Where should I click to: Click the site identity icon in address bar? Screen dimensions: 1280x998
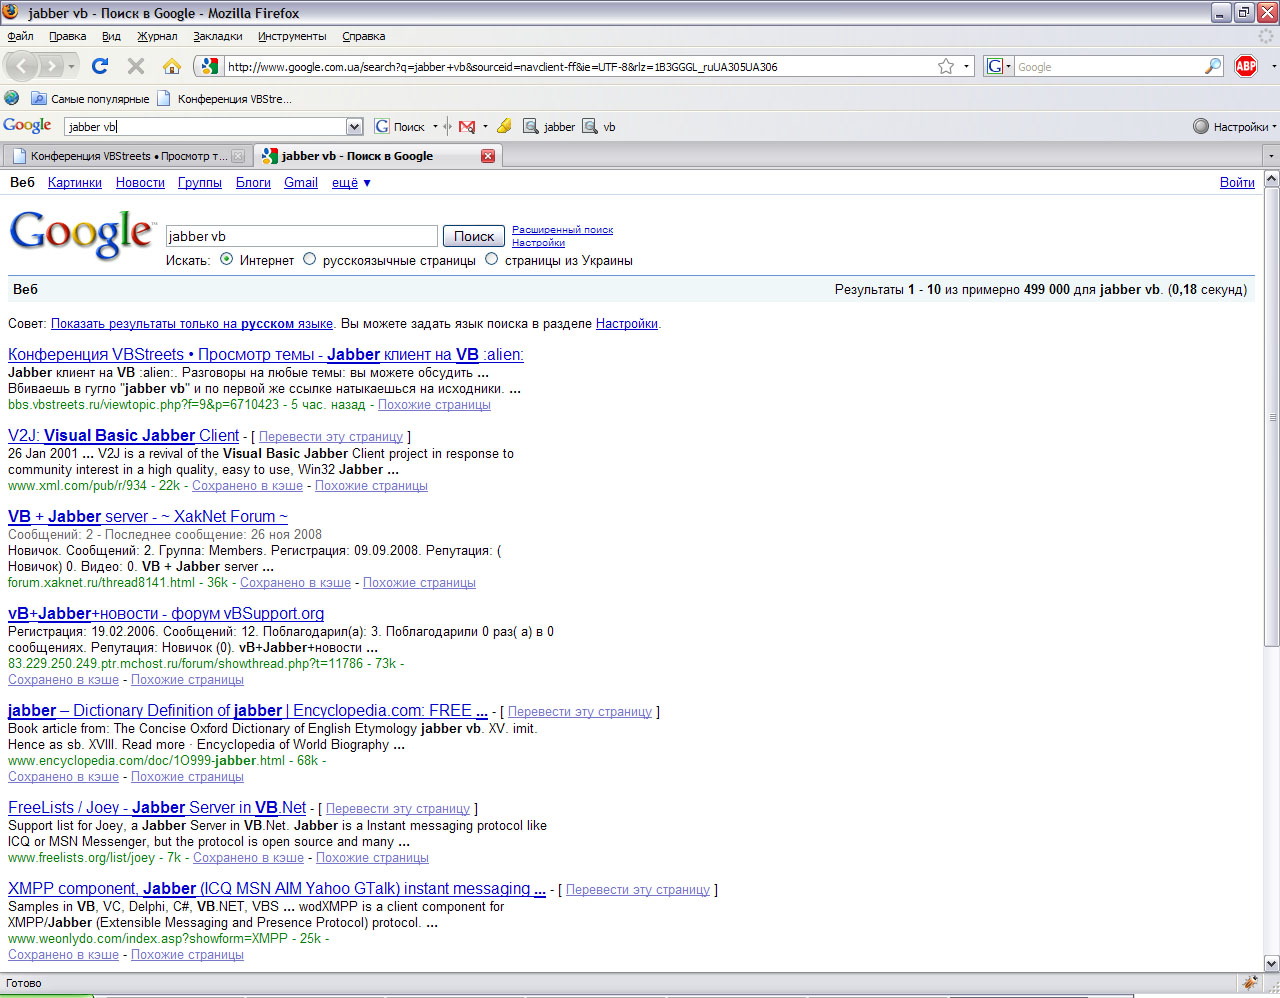(x=209, y=67)
